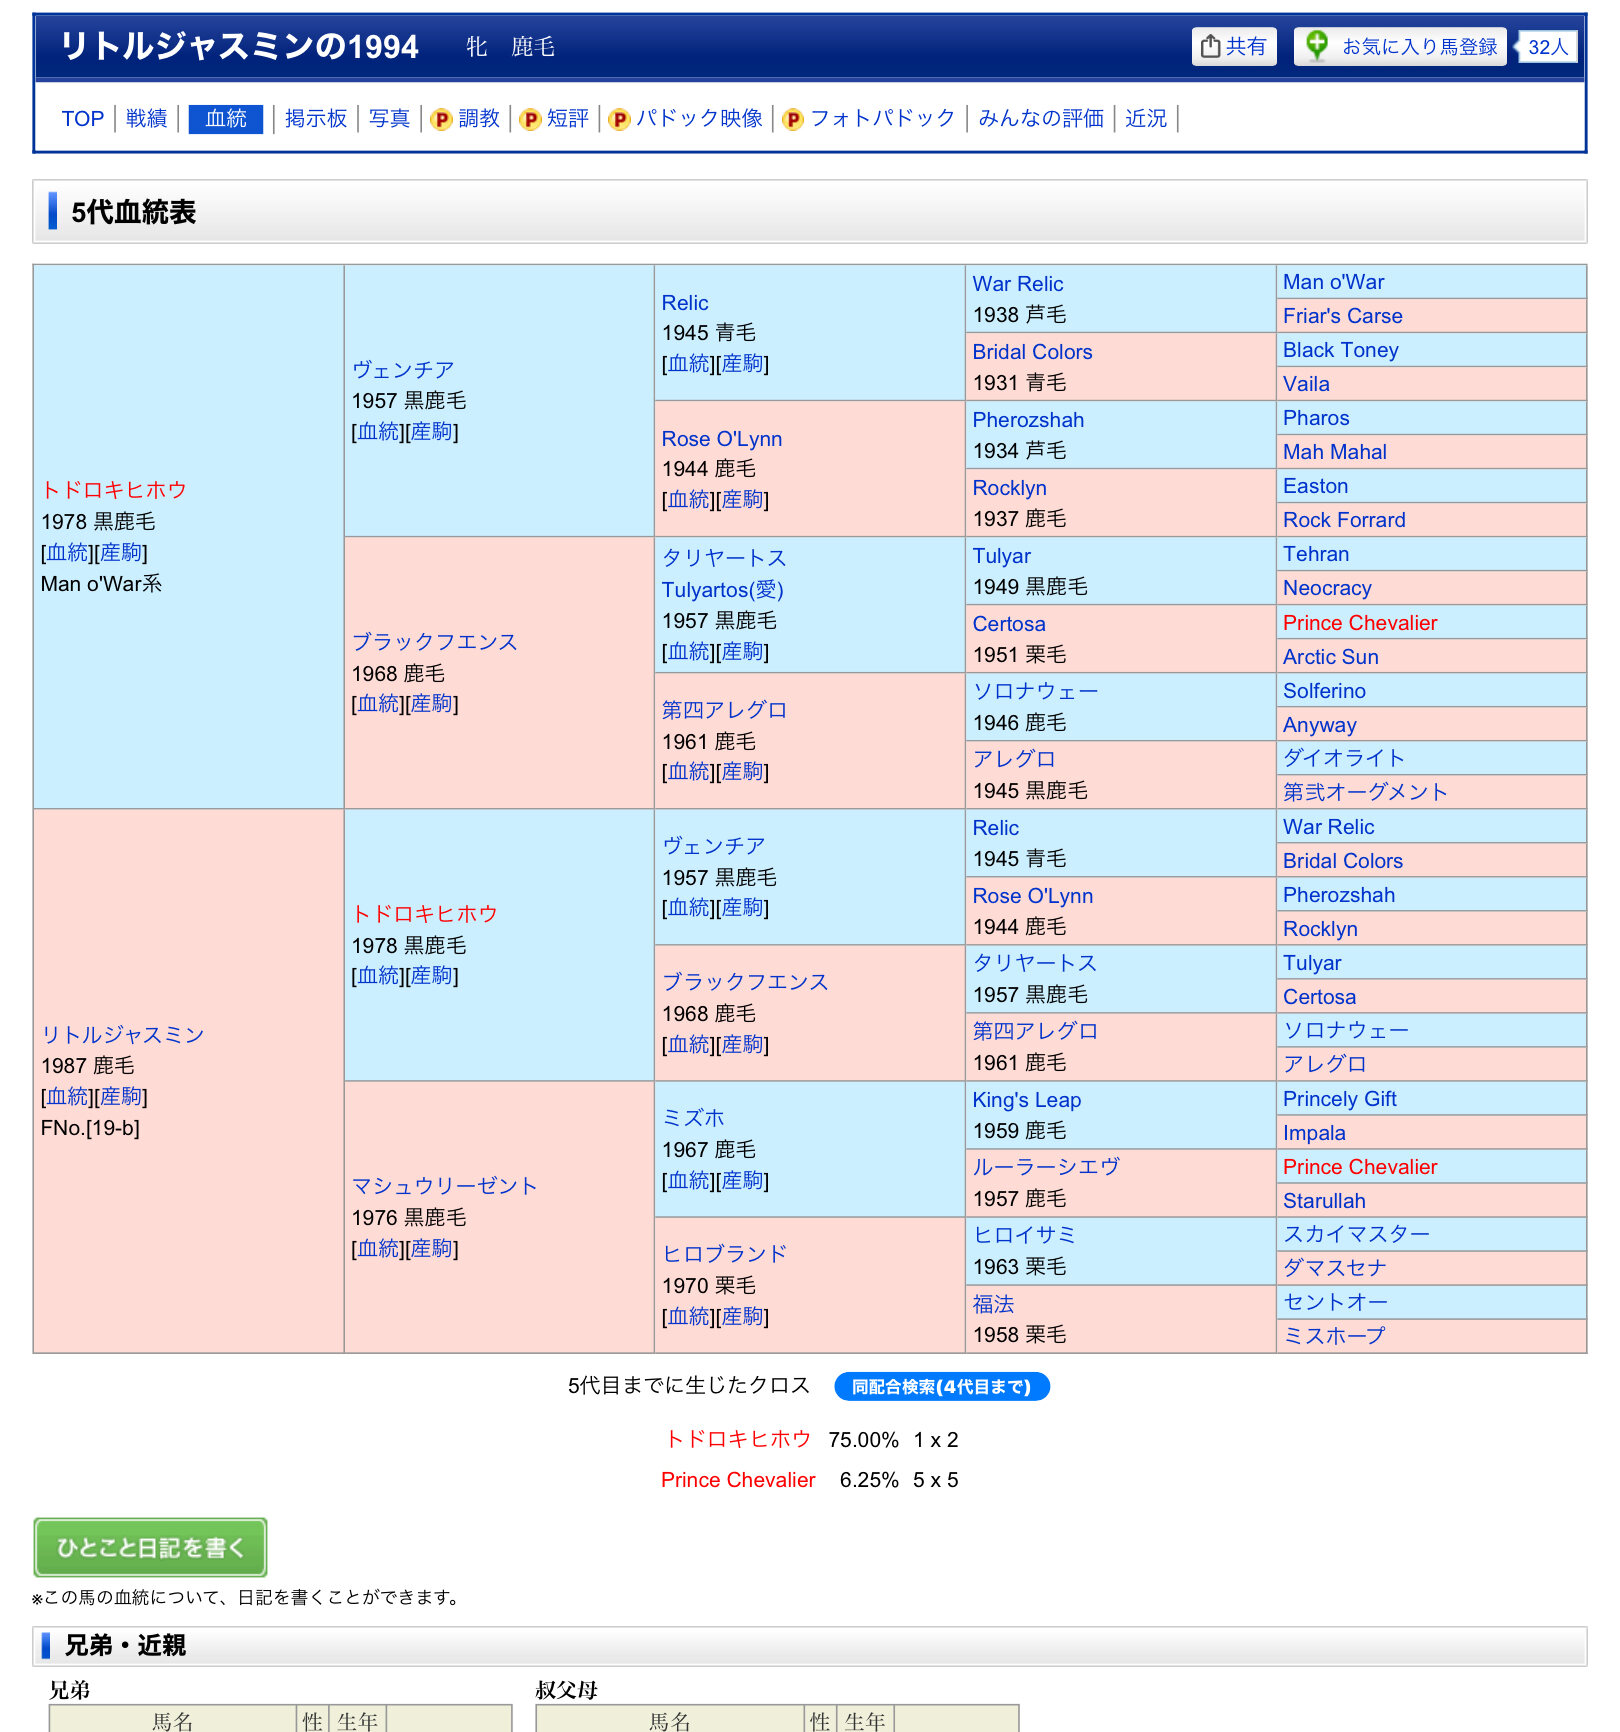Open タリヤートス Tulyartos(愛) link
The image size is (1620, 1732).
coord(724,574)
